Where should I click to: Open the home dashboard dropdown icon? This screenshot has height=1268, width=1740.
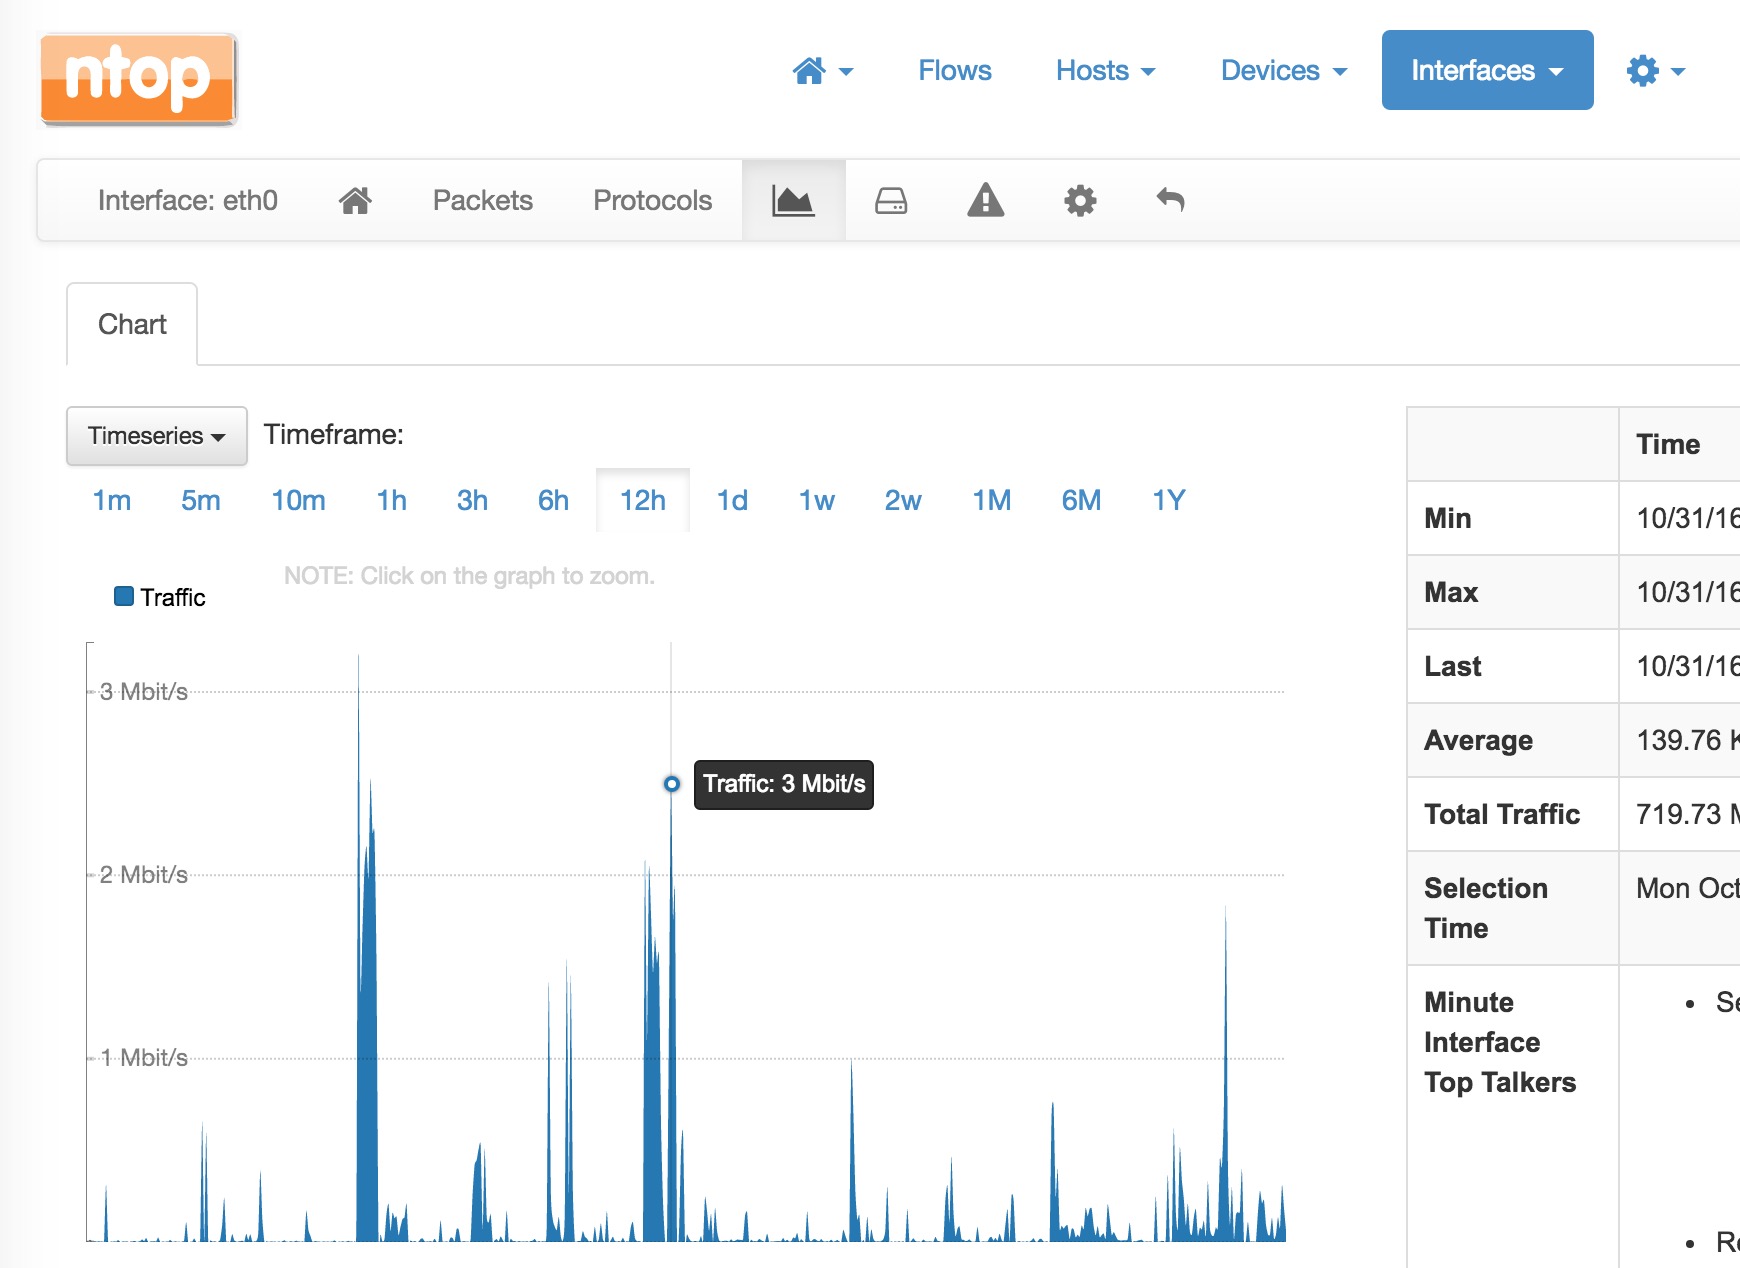coord(821,71)
